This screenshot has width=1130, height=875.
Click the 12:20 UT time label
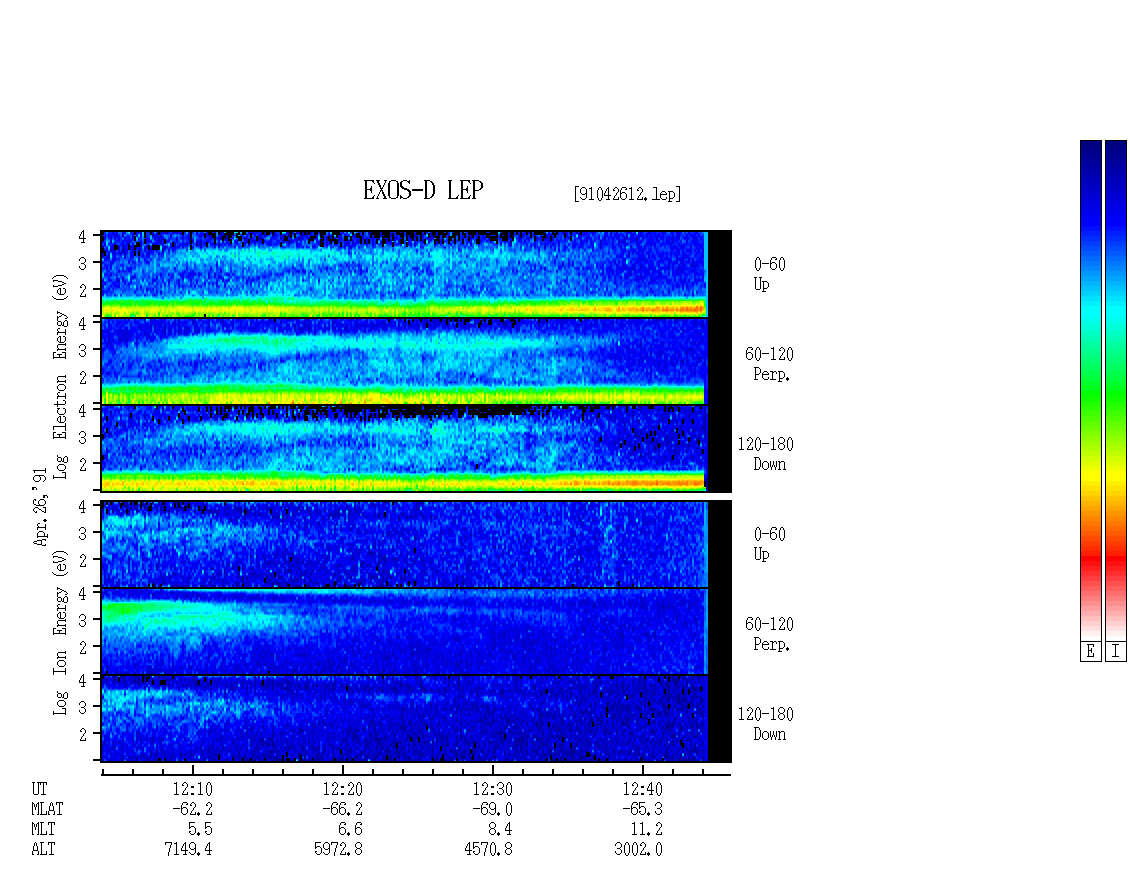(342, 789)
